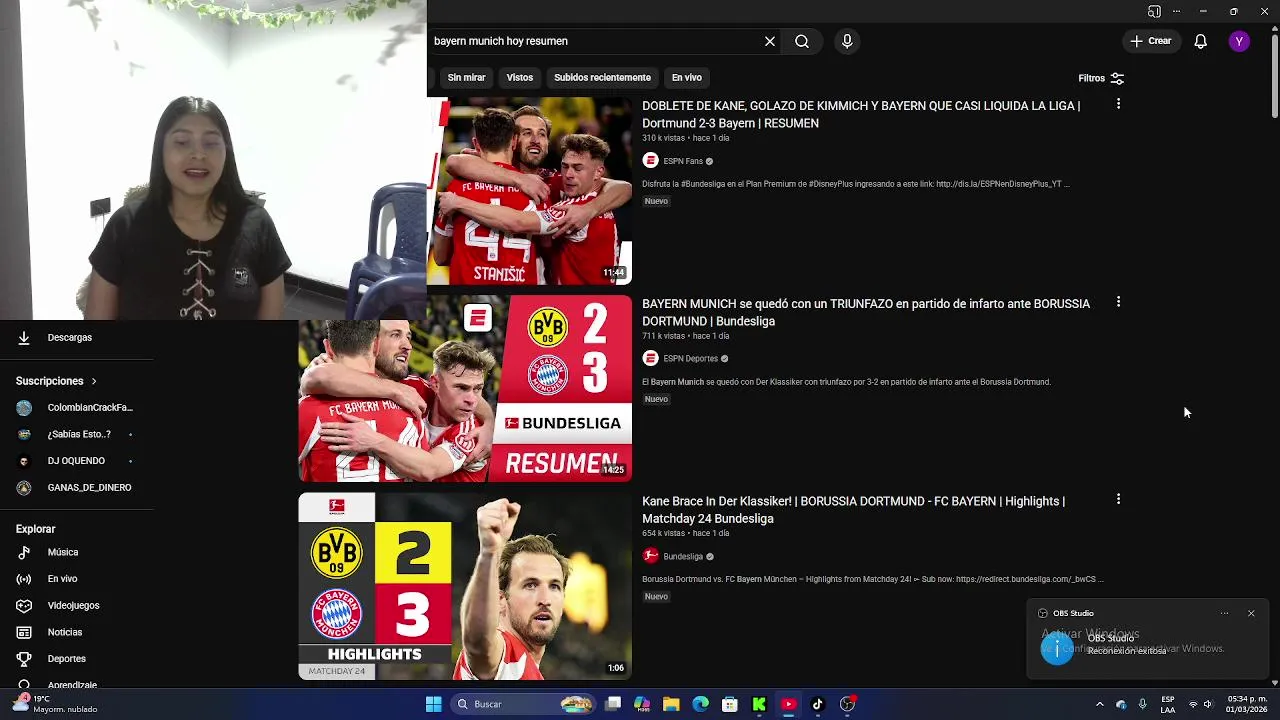1280x720 pixels.
Task: Open more options for the DOBLETE DE KANE video
Action: (1118, 104)
